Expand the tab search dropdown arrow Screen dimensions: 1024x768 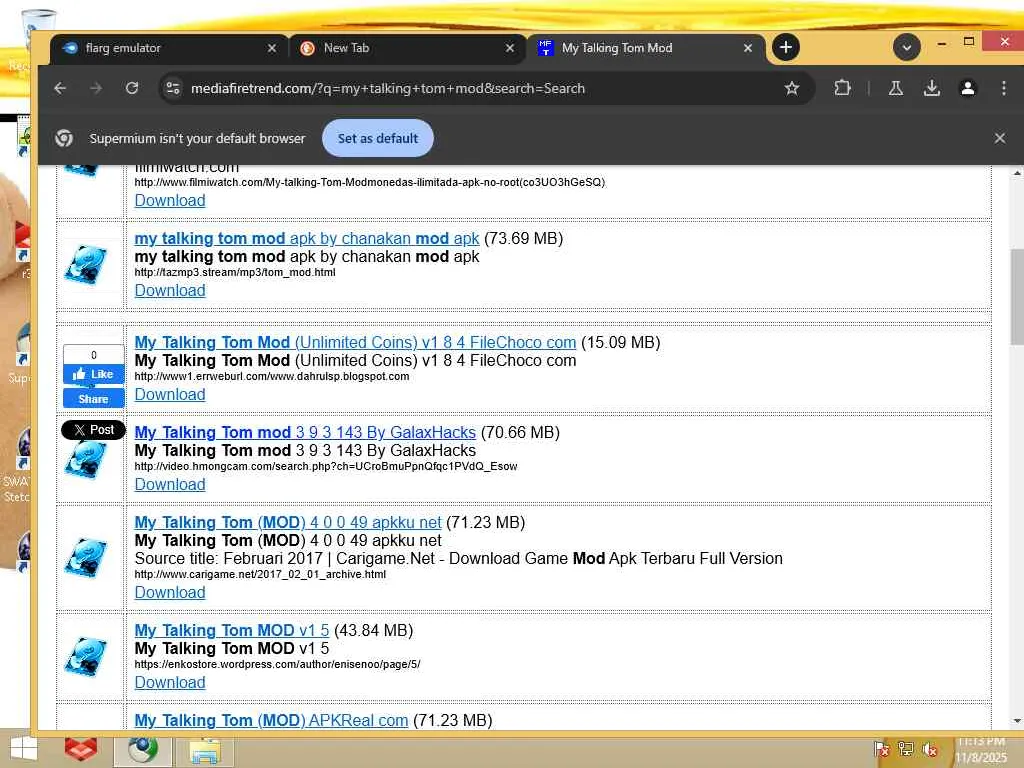(906, 48)
